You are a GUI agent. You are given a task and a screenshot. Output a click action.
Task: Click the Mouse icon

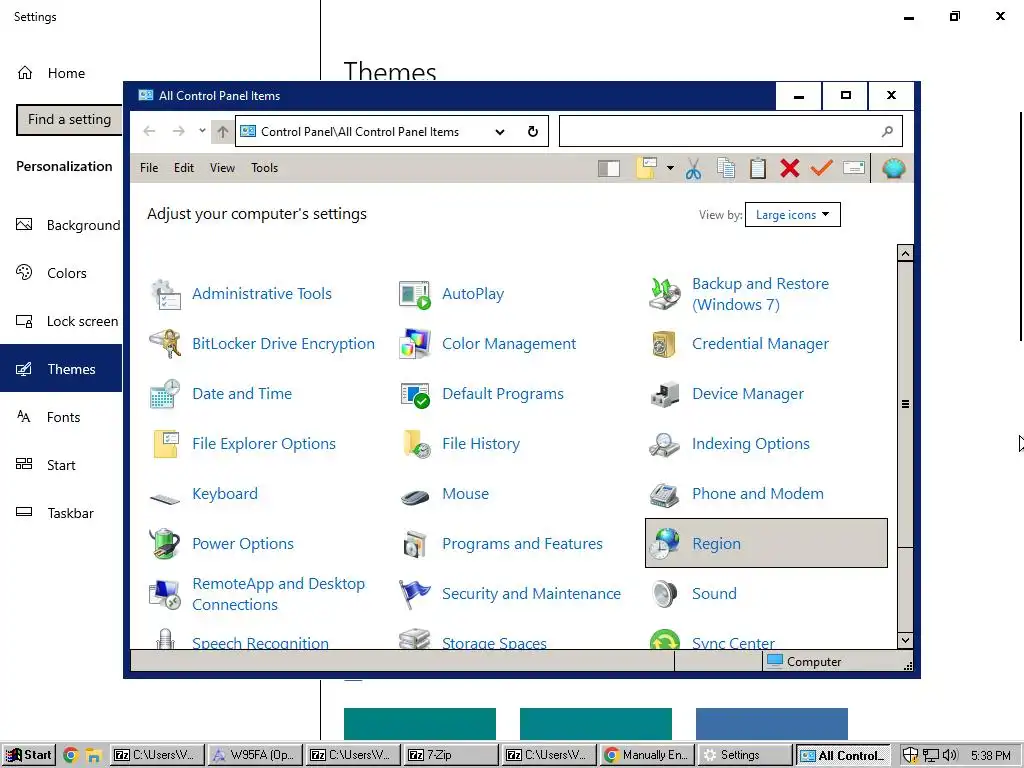click(415, 498)
